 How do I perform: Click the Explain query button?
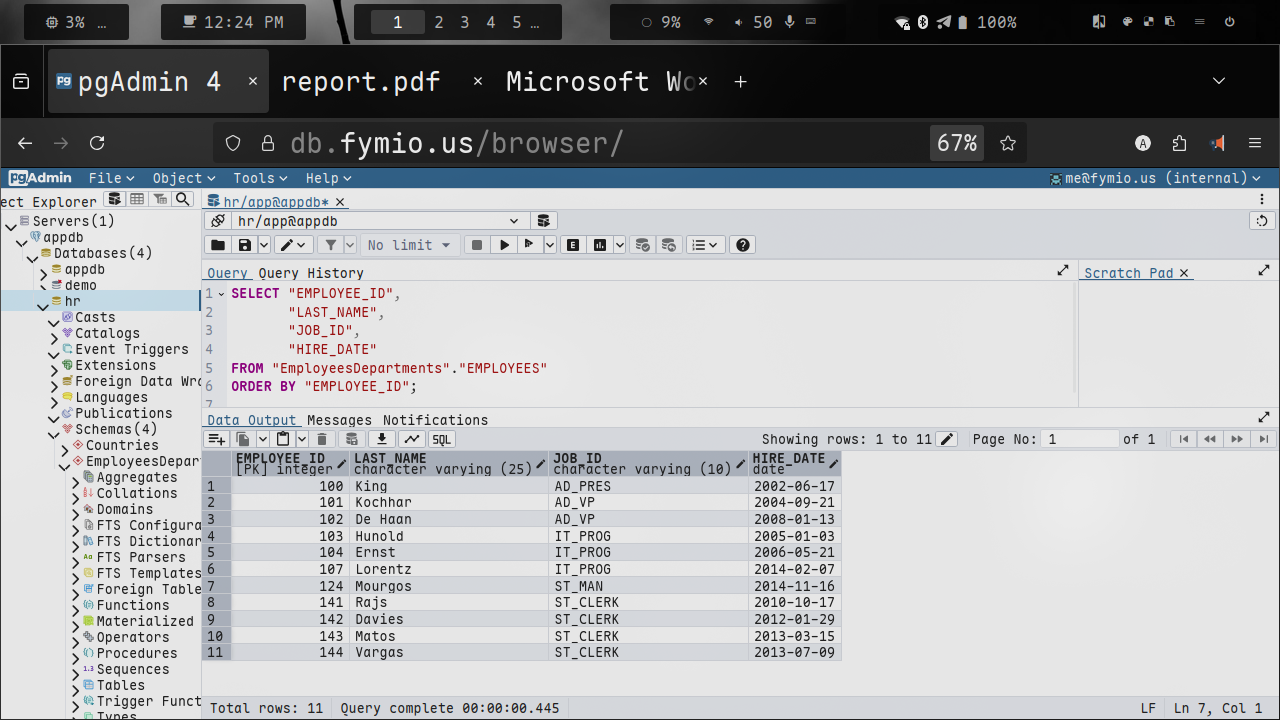tap(573, 245)
